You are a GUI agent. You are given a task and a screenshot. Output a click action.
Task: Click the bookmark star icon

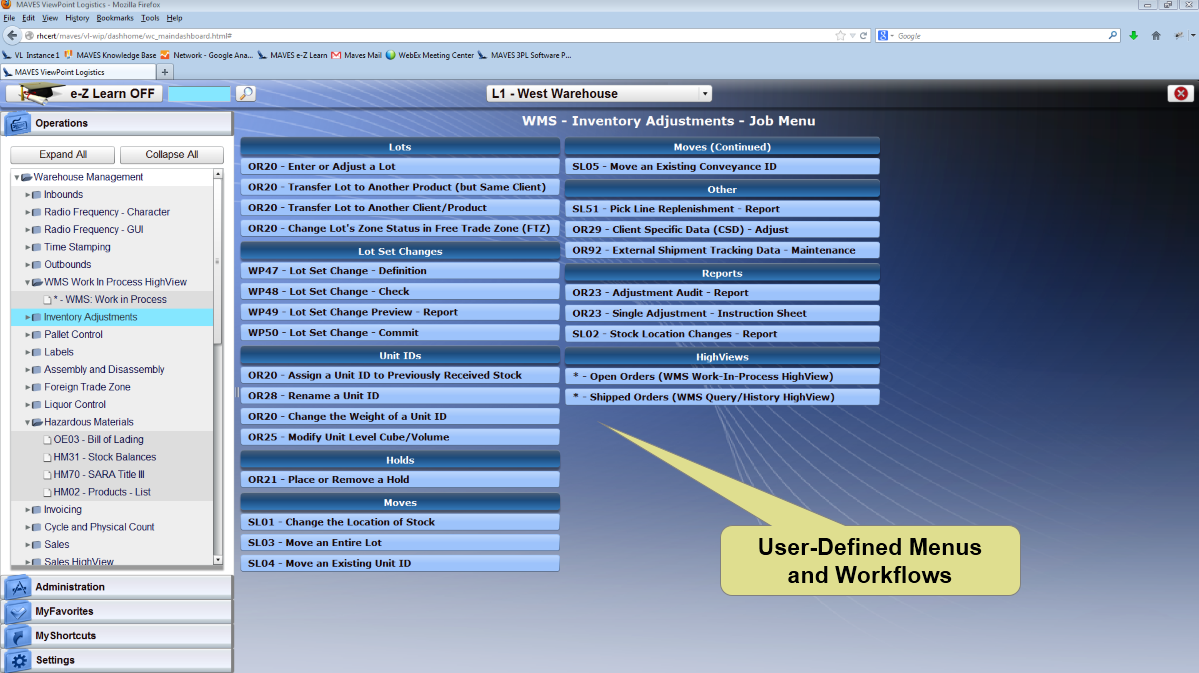[840, 36]
